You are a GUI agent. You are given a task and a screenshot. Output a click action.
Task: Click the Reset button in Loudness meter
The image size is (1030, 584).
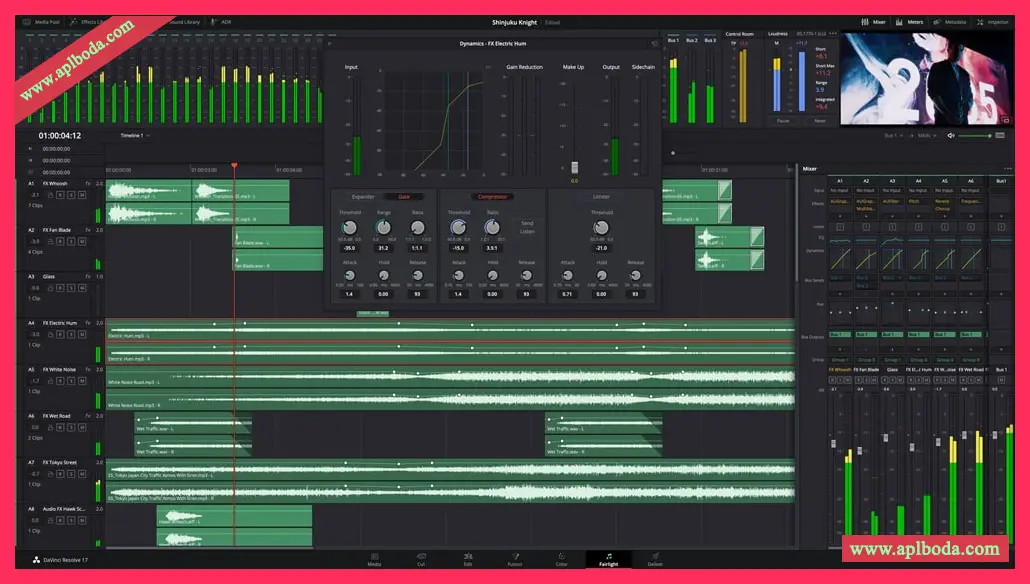(x=820, y=120)
